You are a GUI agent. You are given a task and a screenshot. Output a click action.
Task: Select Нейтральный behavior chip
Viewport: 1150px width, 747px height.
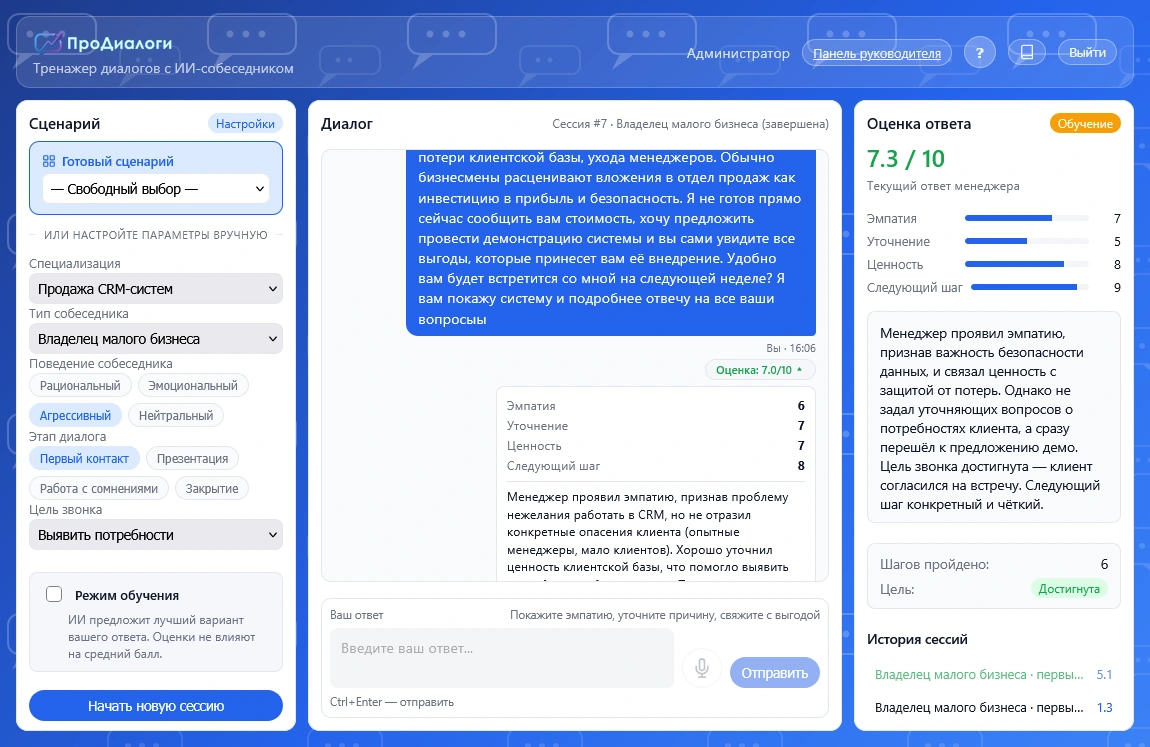point(176,416)
